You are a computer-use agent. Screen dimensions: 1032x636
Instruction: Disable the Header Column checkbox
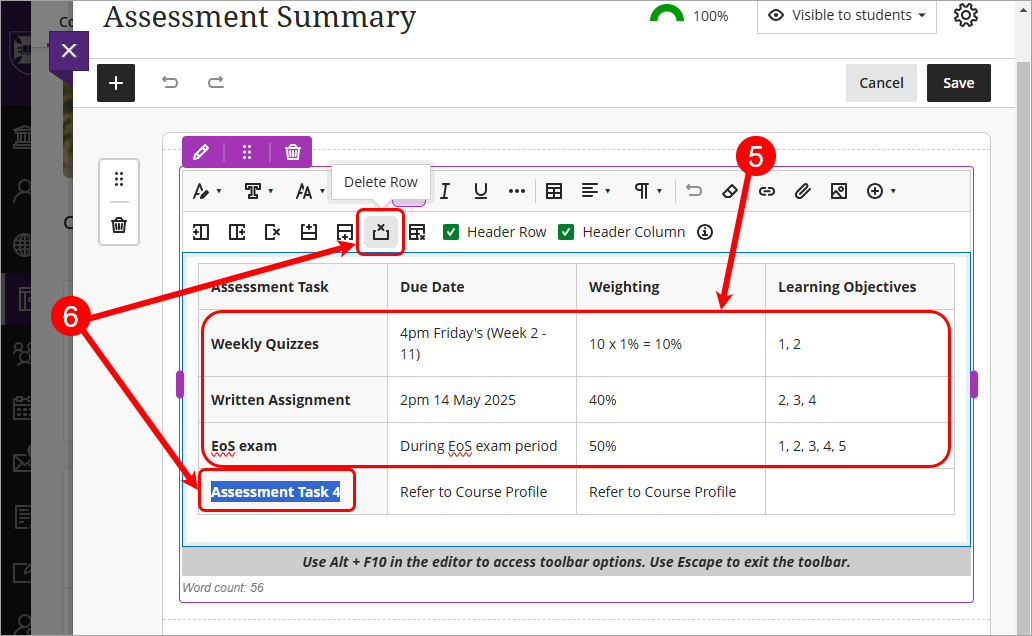pyautogui.click(x=566, y=231)
